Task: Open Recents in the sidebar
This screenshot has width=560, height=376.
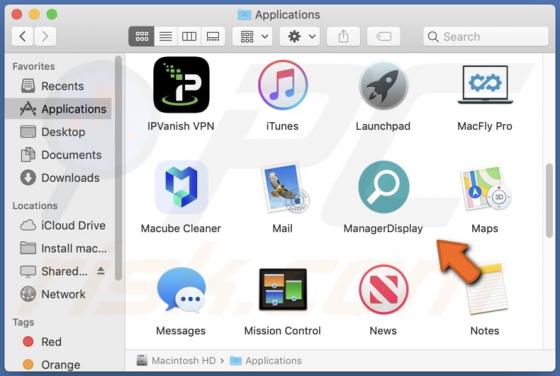Action: click(59, 86)
